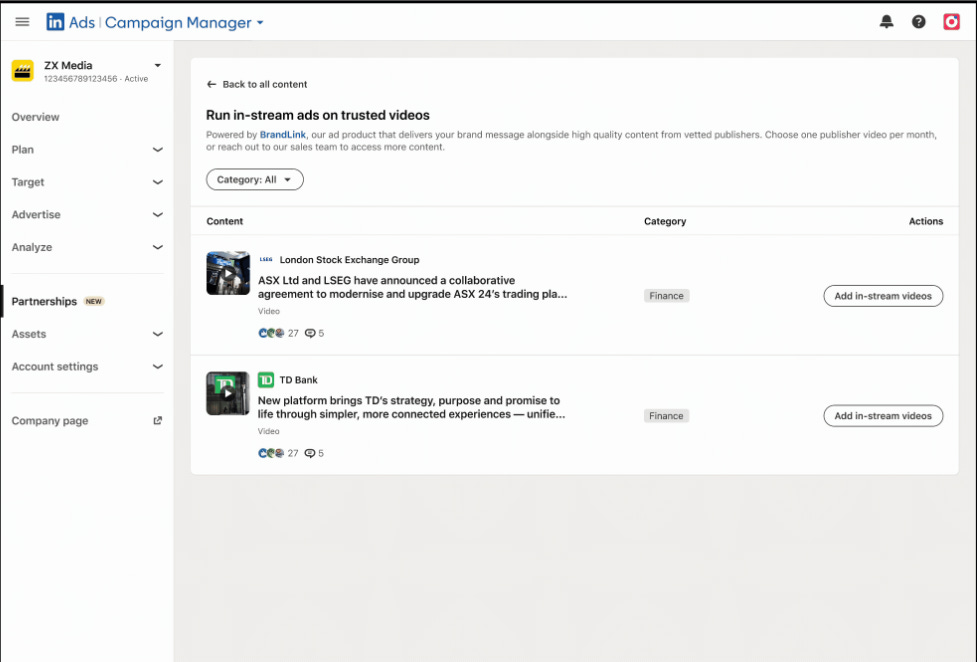Click the LinkedIn logo icon

coord(55,22)
